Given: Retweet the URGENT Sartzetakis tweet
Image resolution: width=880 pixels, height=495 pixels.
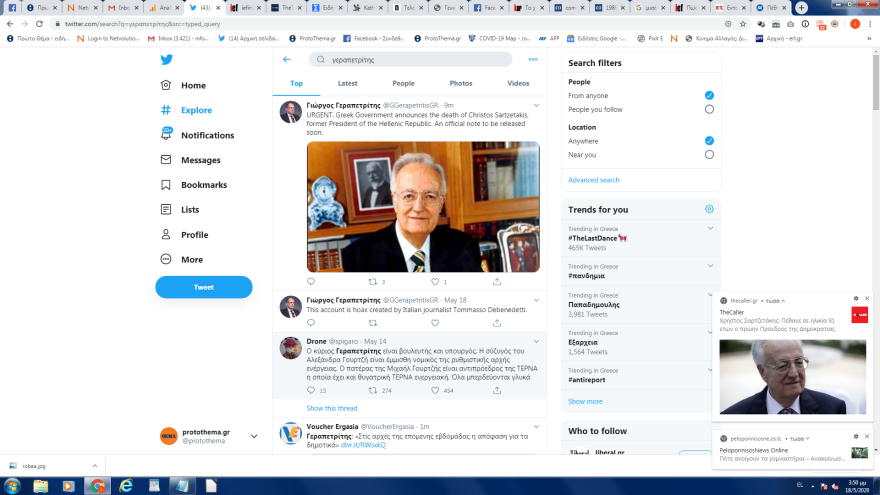Looking at the screenshot, I should pos(373,282).
